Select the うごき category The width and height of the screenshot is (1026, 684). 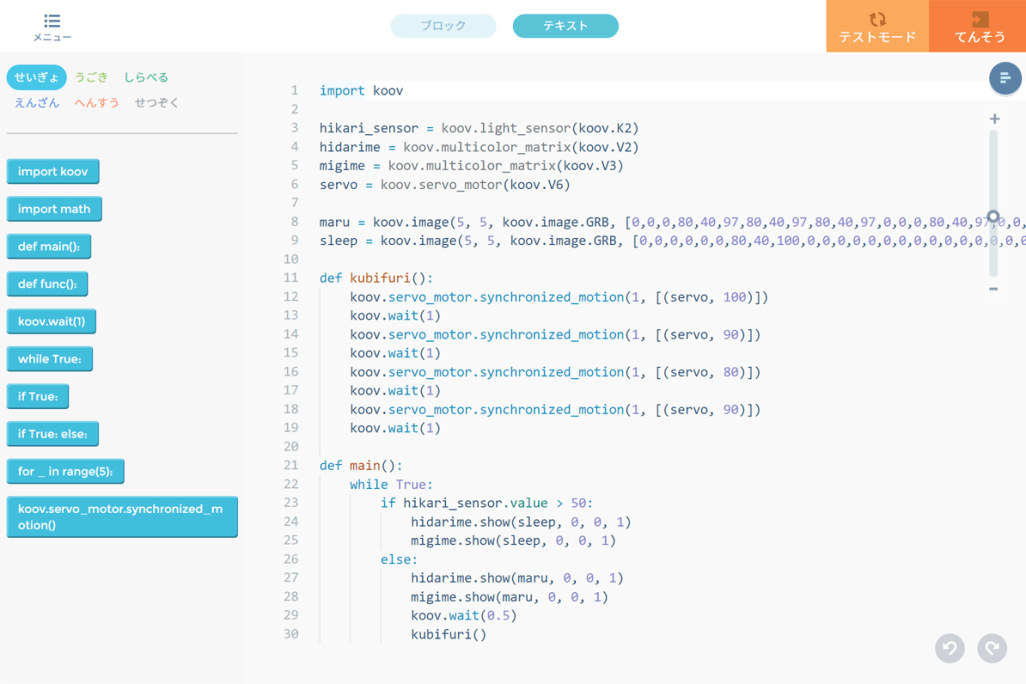click(92, 77)
